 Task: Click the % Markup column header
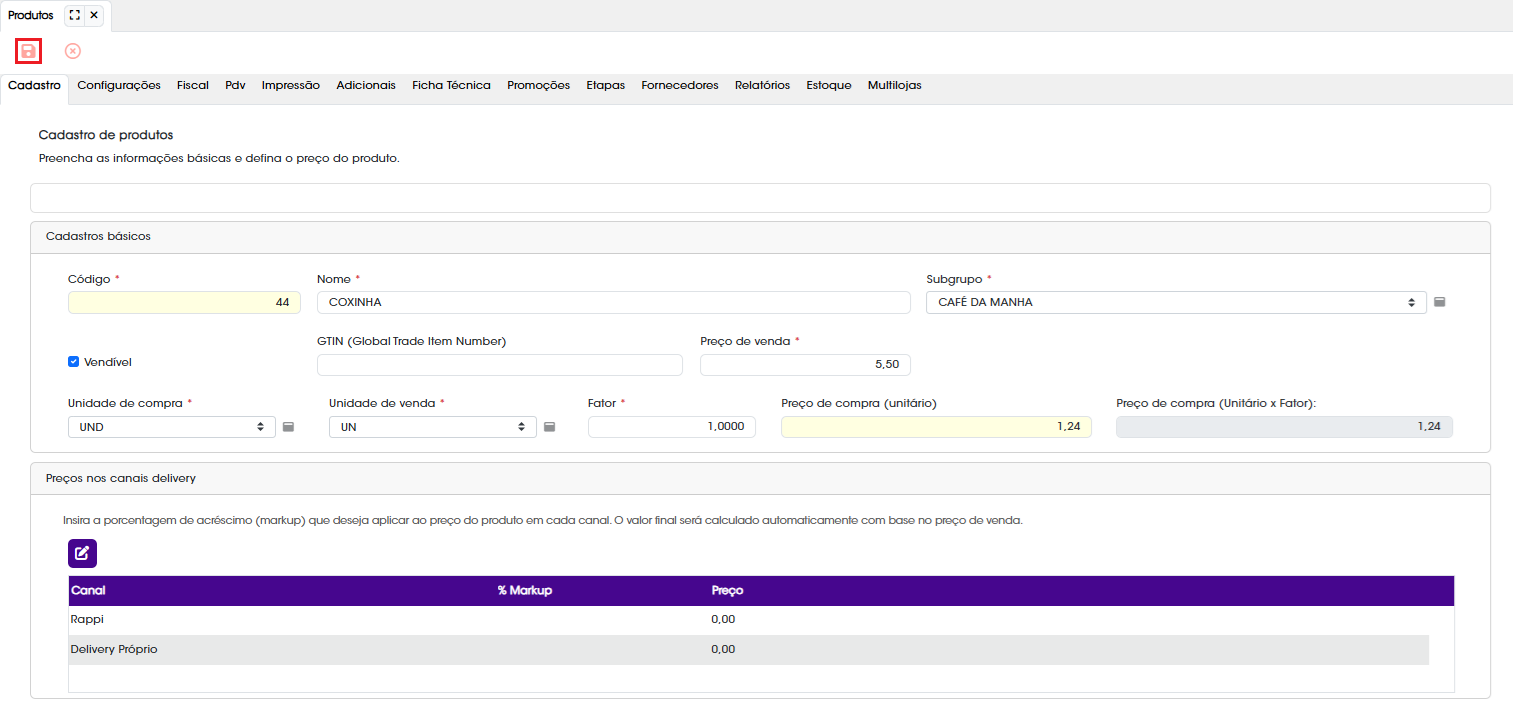(x=525, y=591)
